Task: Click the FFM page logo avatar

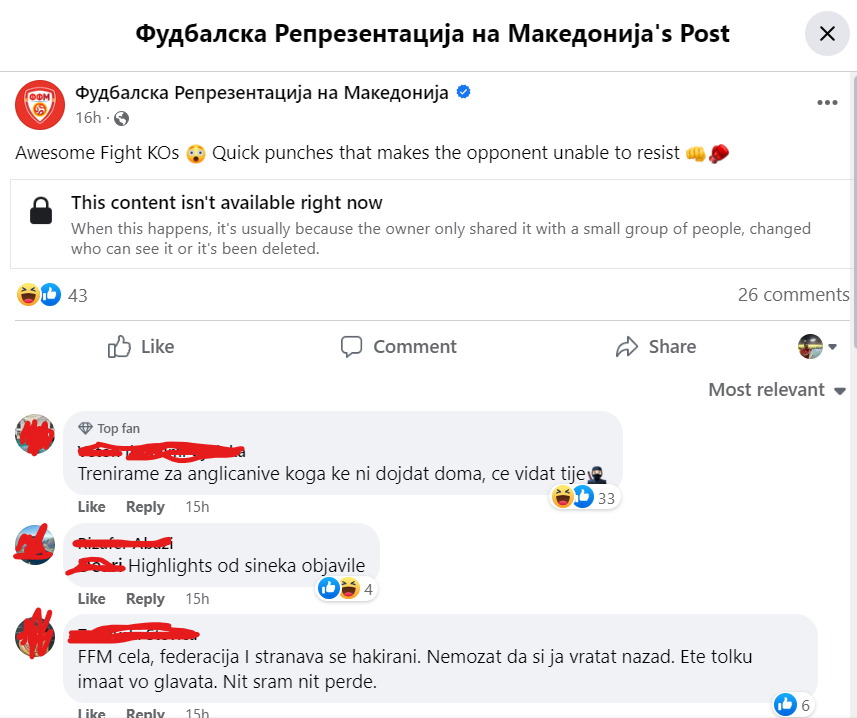Action: (40, 105)
